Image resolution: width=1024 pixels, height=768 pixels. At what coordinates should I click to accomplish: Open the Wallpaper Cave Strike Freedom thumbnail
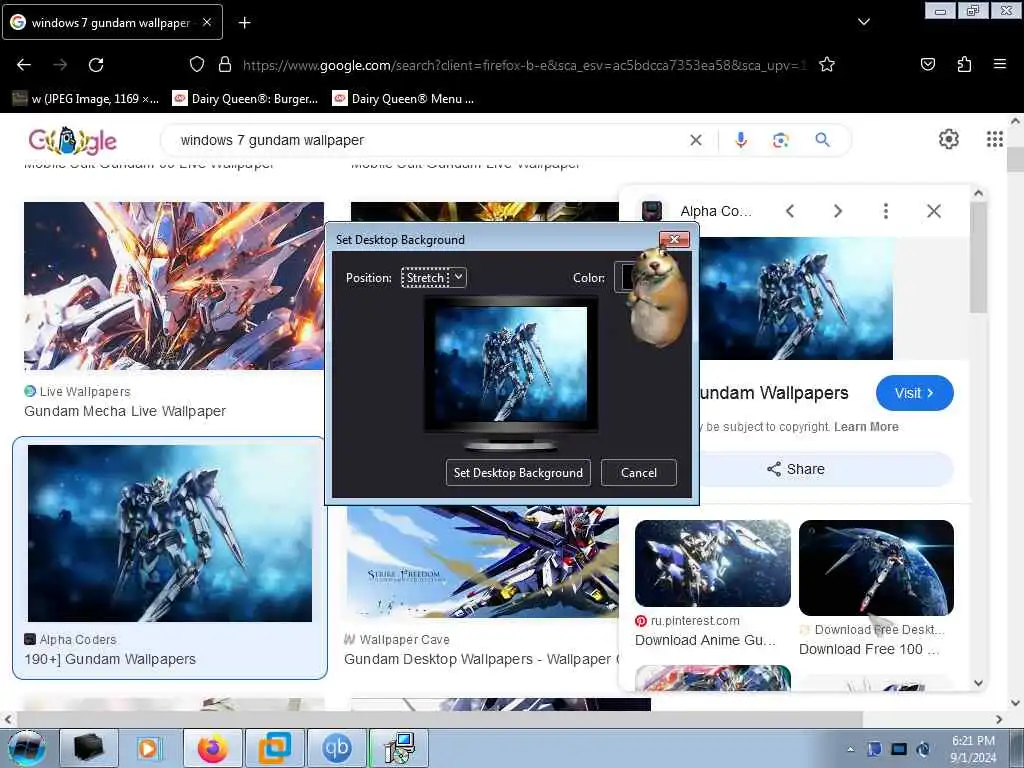pyautogui.click(x=483, y=562)
